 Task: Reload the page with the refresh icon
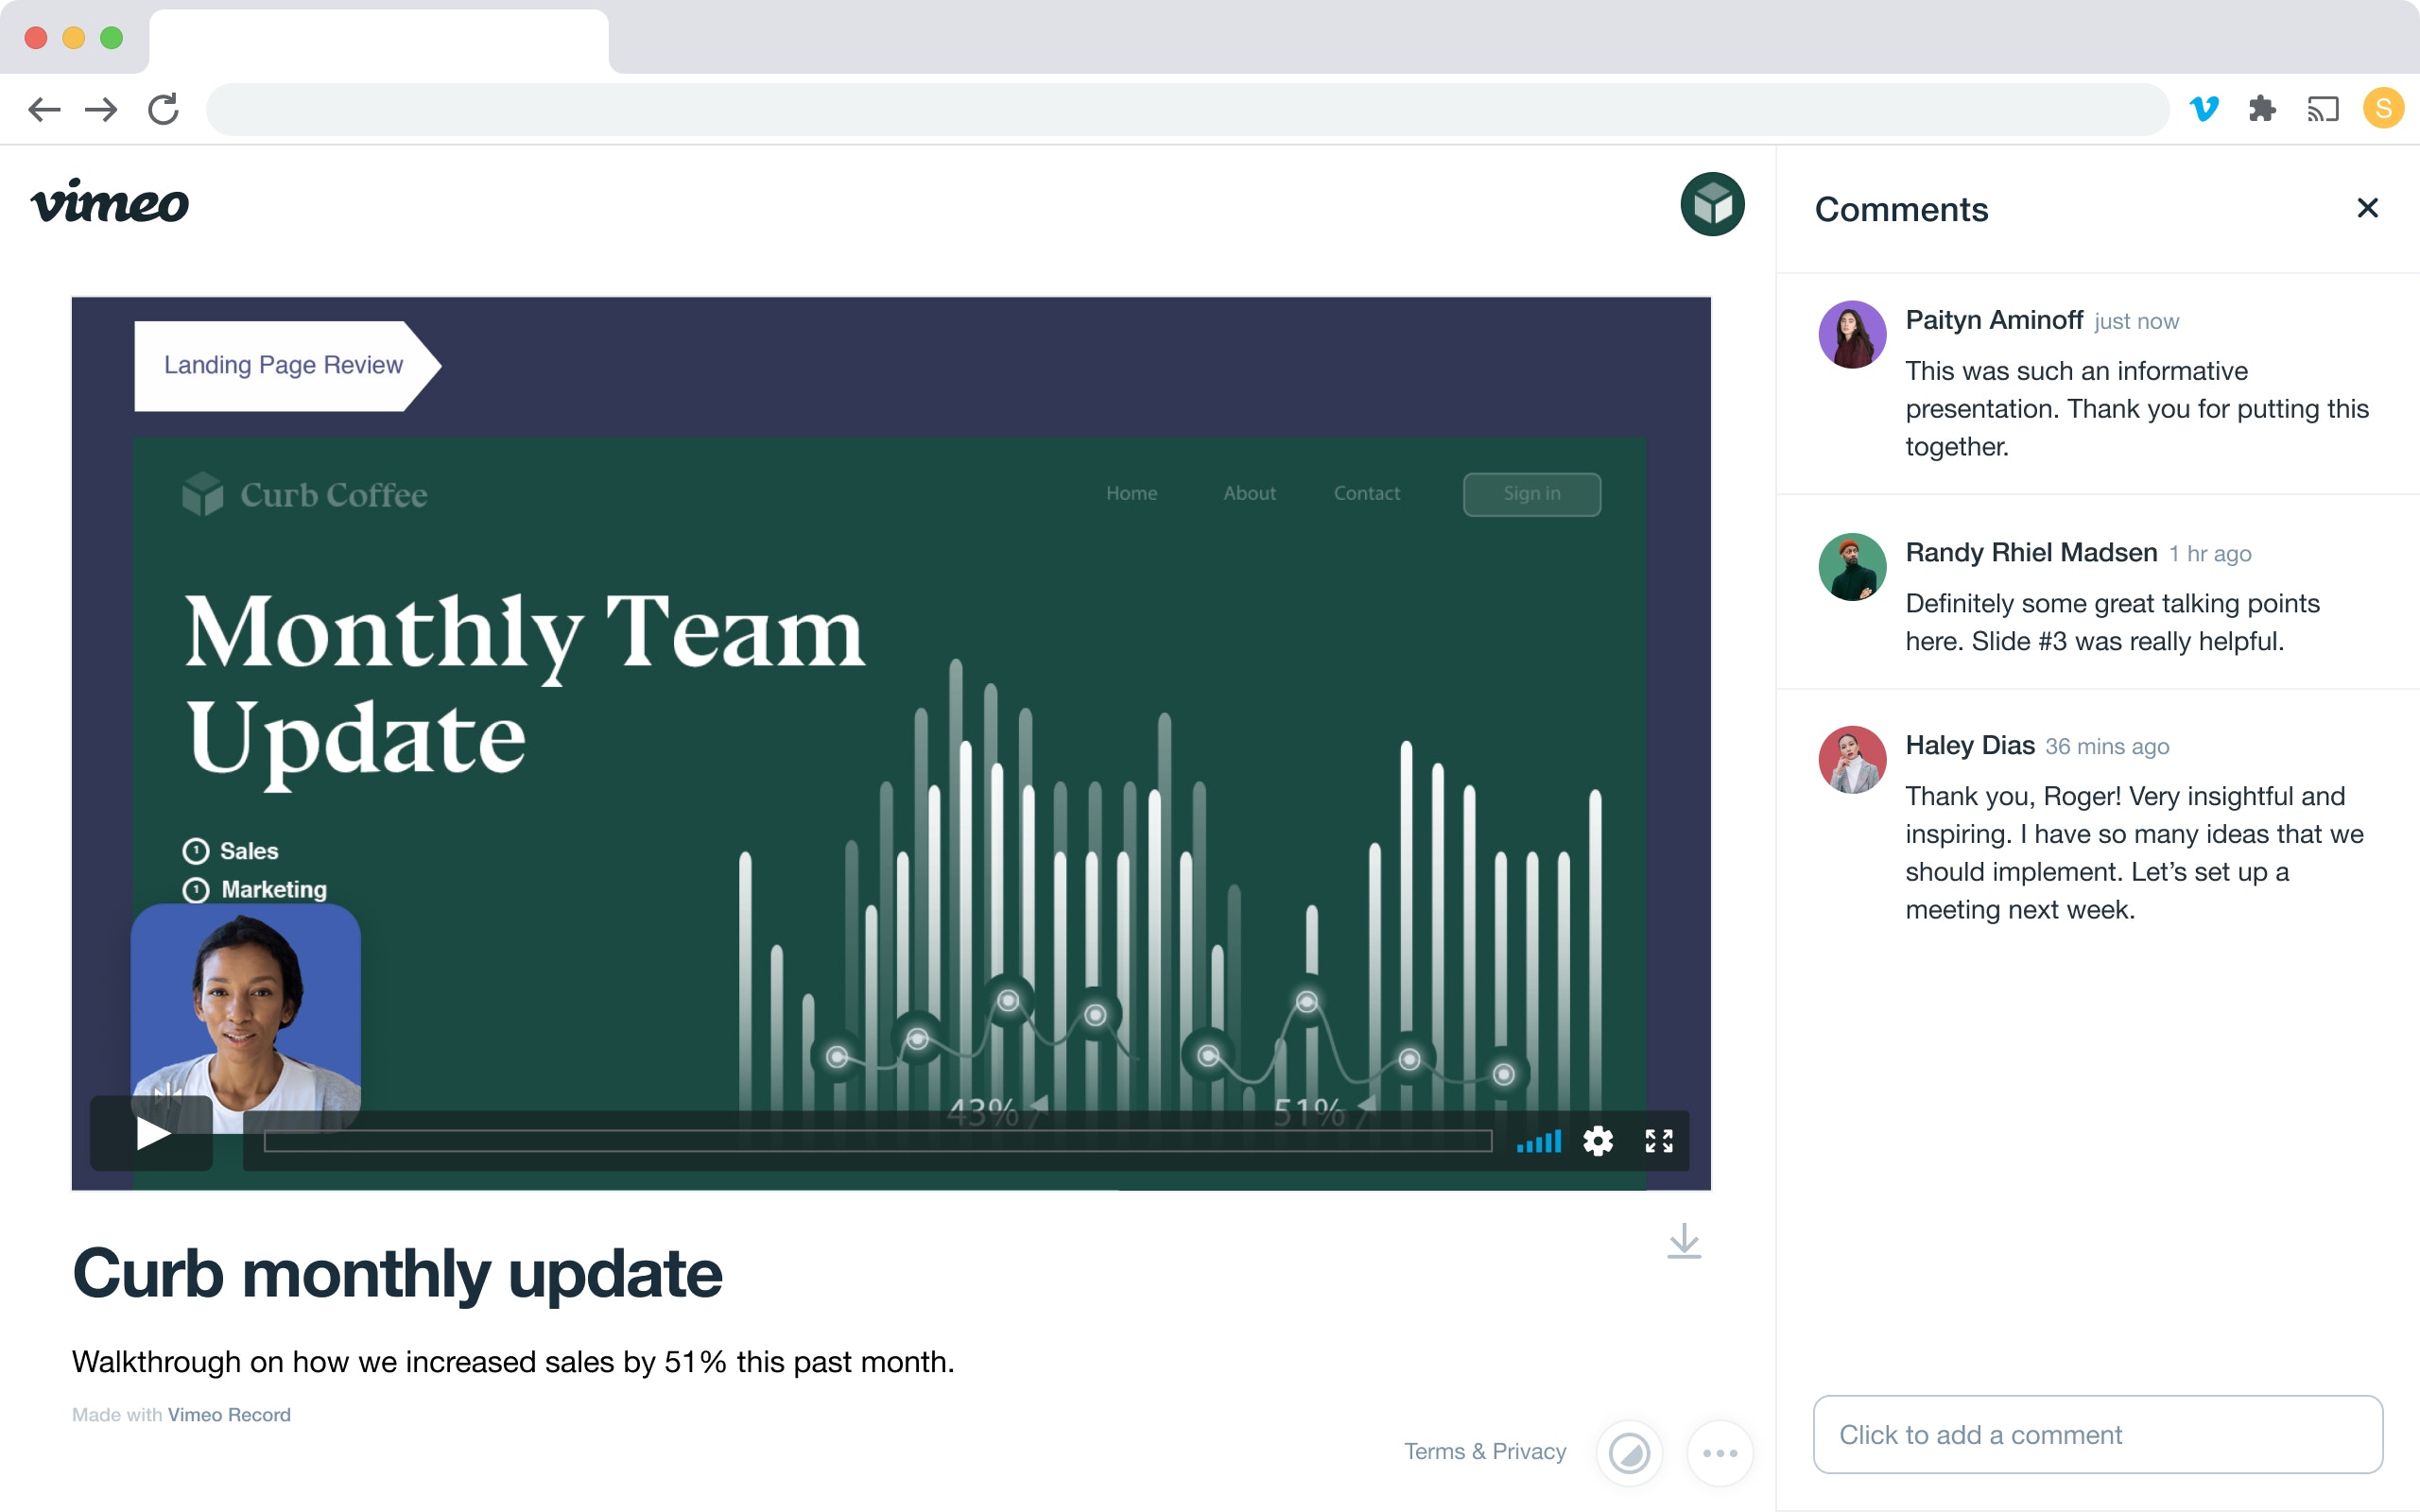click(163, 108)
